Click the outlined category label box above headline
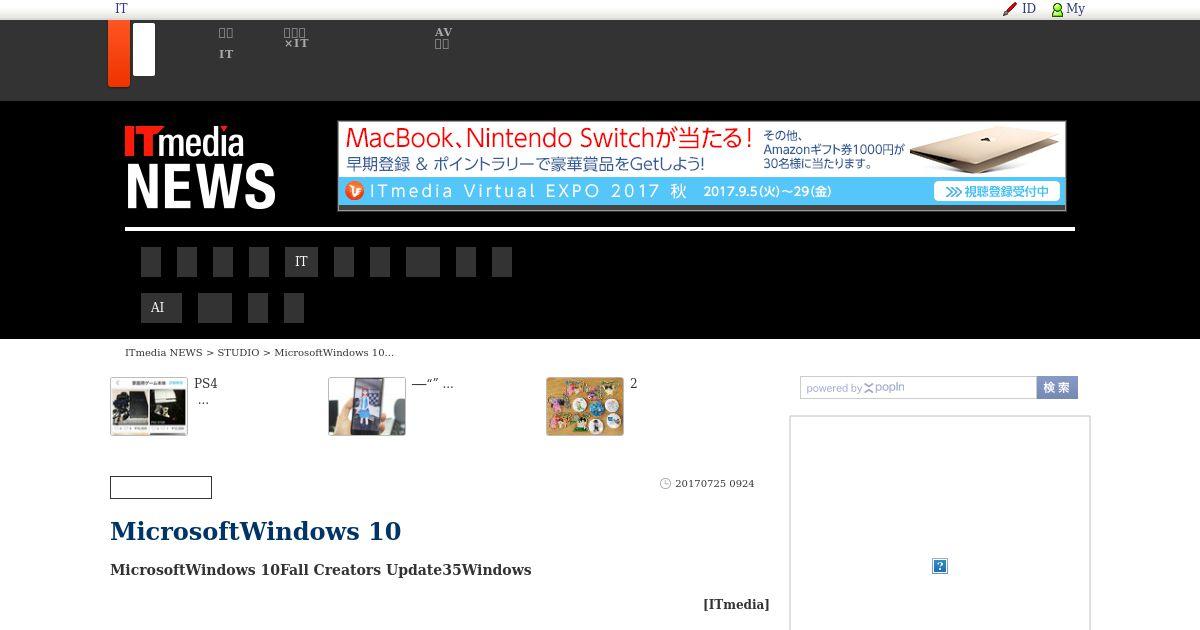The height and width of the screenshot is (630, 1200). point(161,488)
